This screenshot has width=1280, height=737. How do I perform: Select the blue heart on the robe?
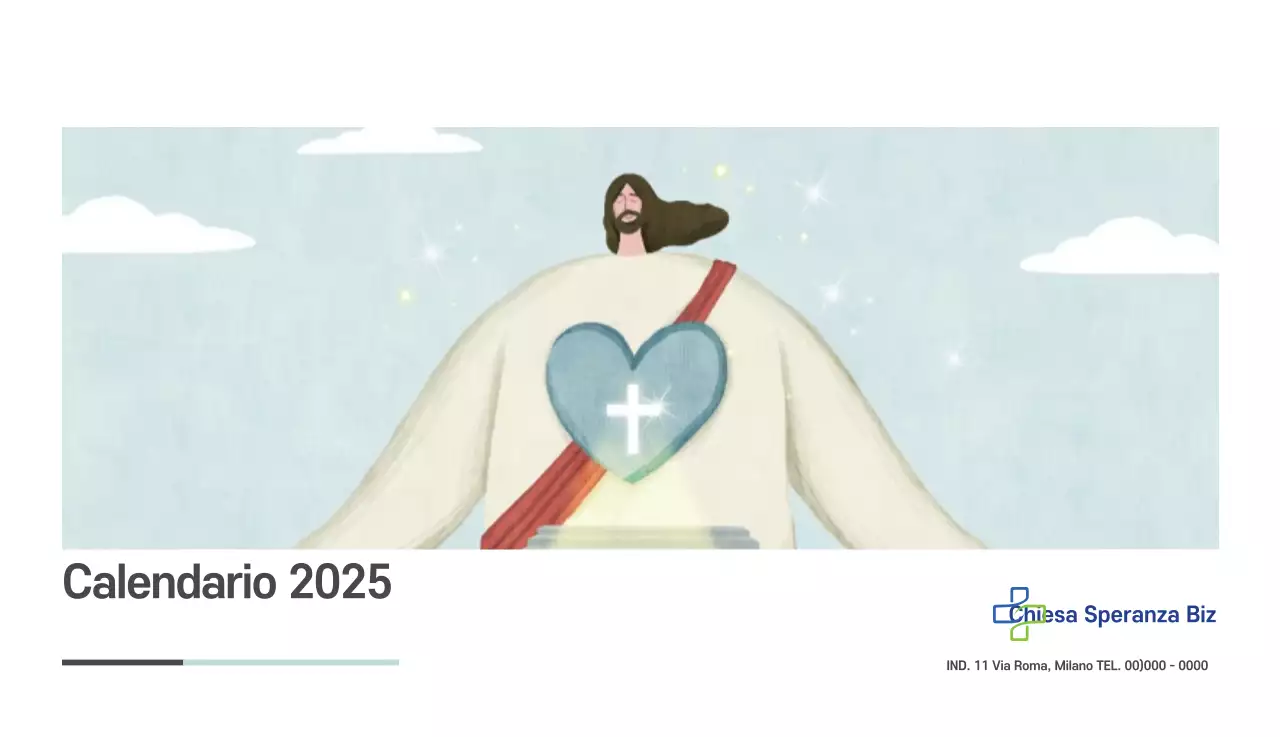click(636, 399)
